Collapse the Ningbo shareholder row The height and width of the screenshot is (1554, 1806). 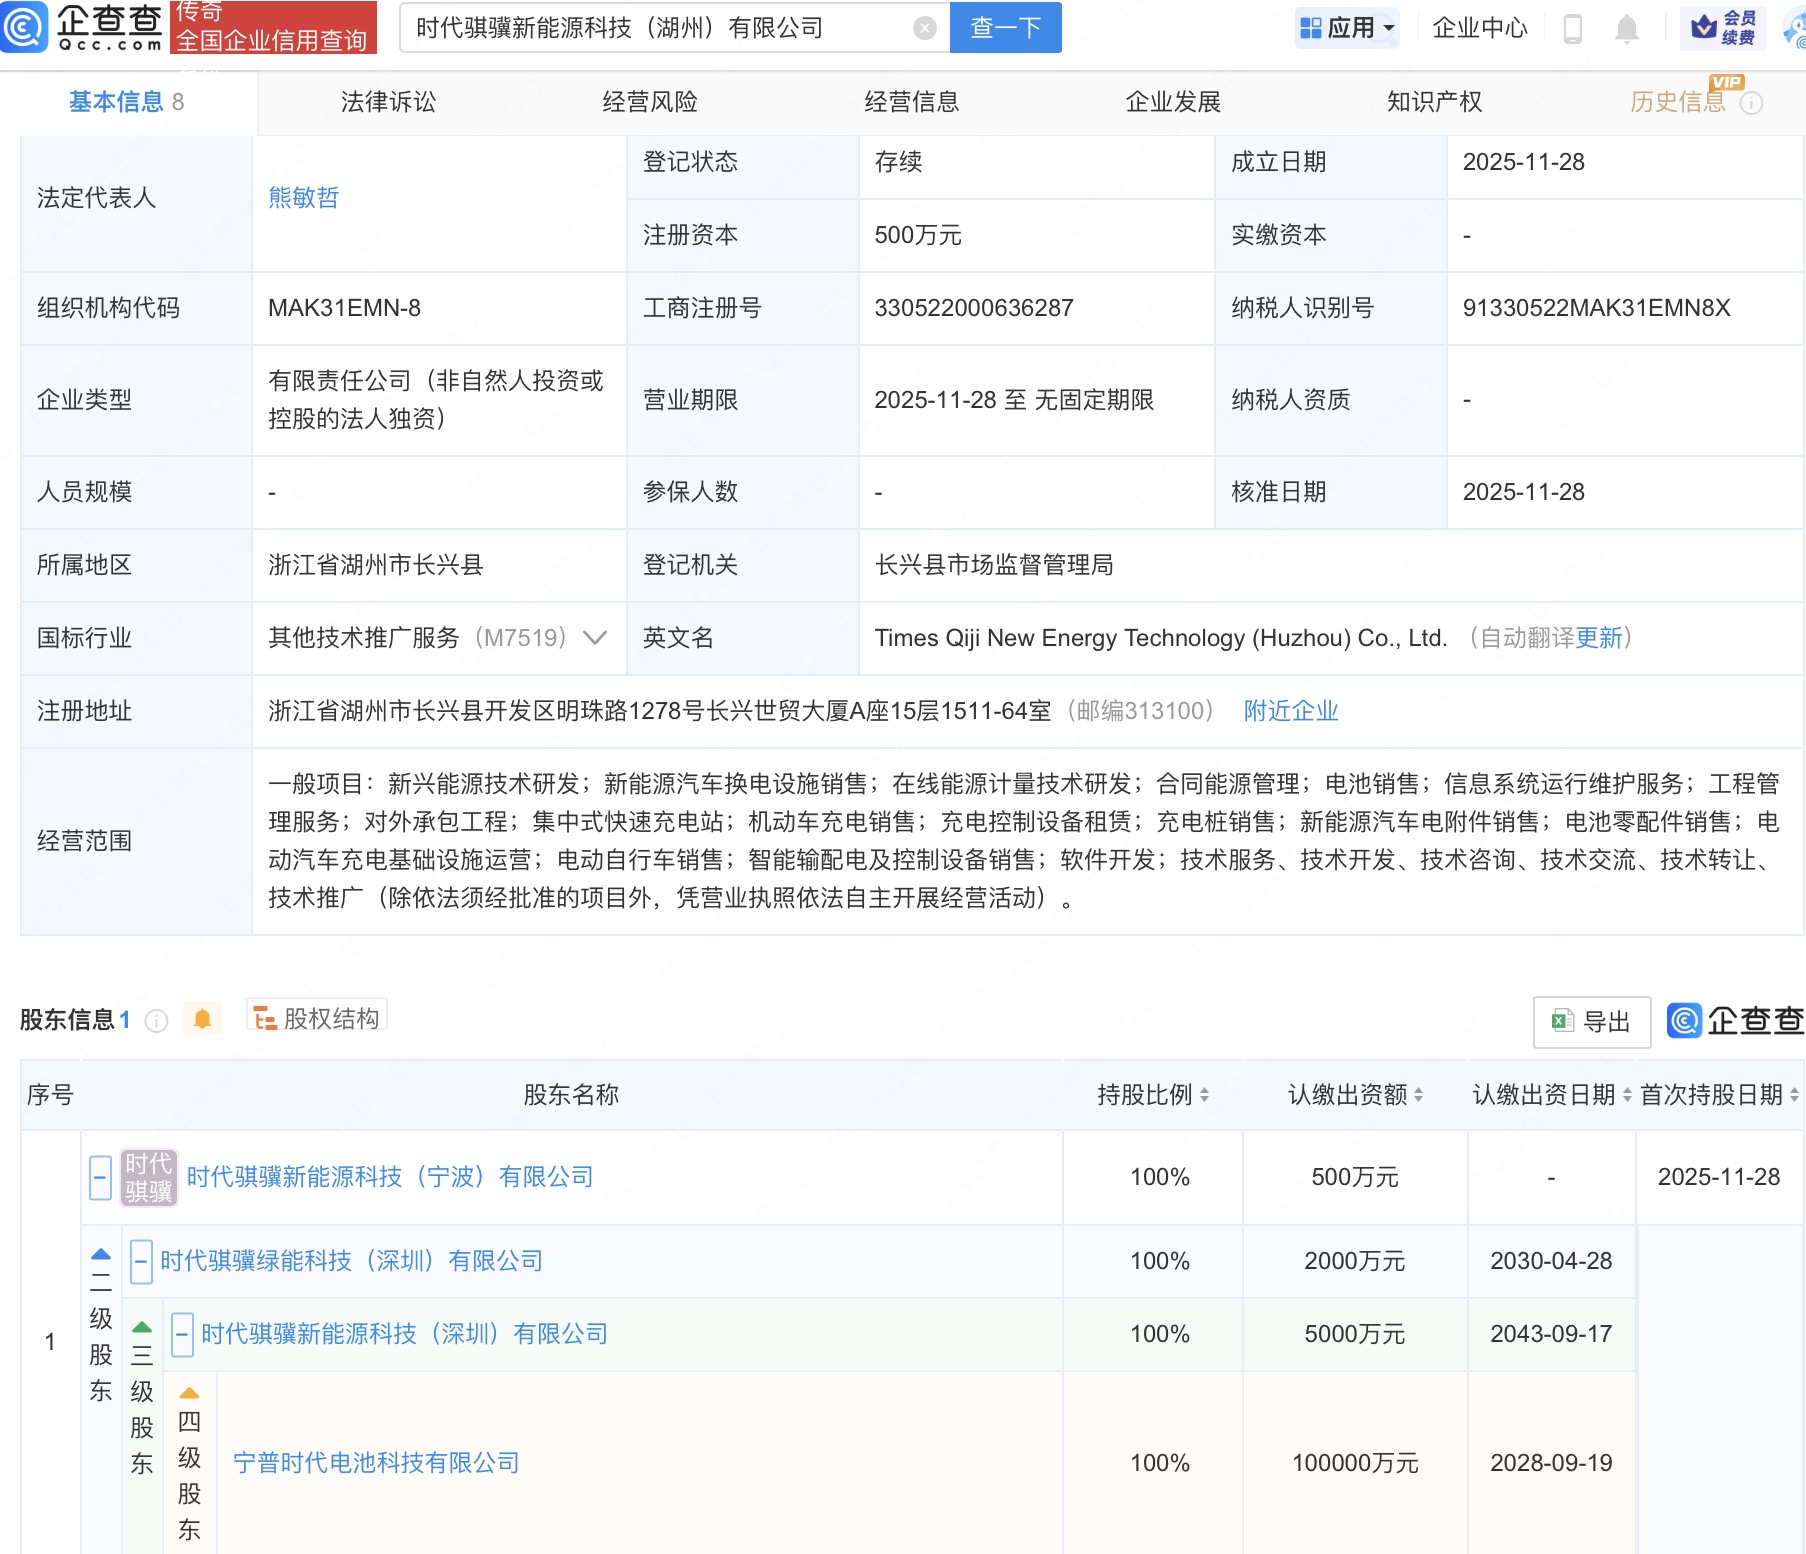click(x=100, y=1177)
